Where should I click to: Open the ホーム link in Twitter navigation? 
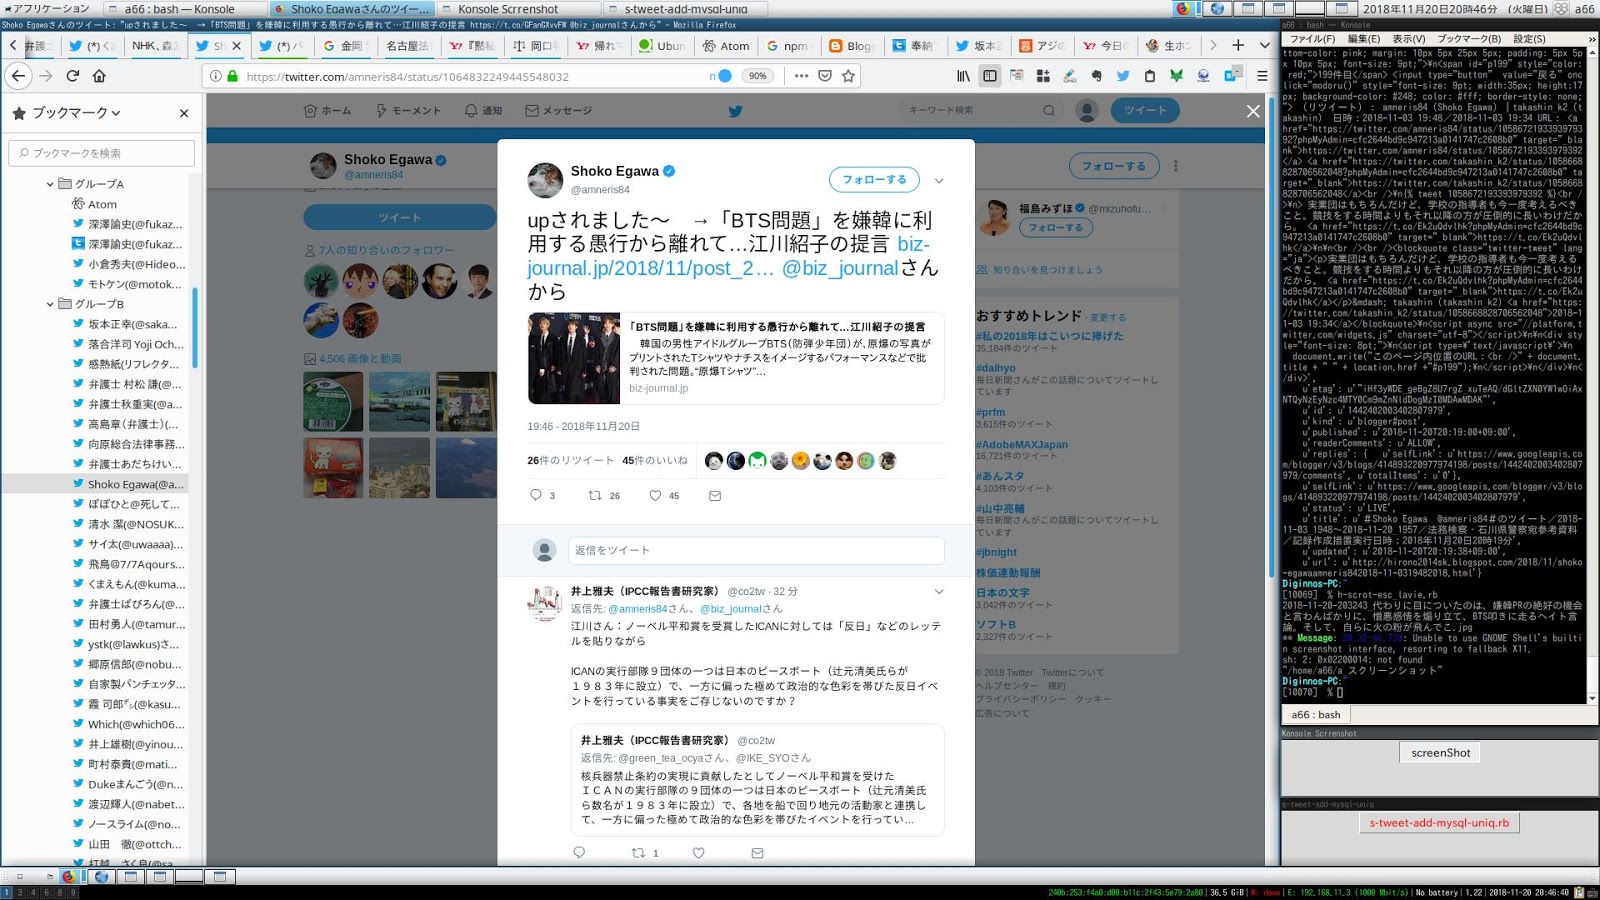click(327, 111)
